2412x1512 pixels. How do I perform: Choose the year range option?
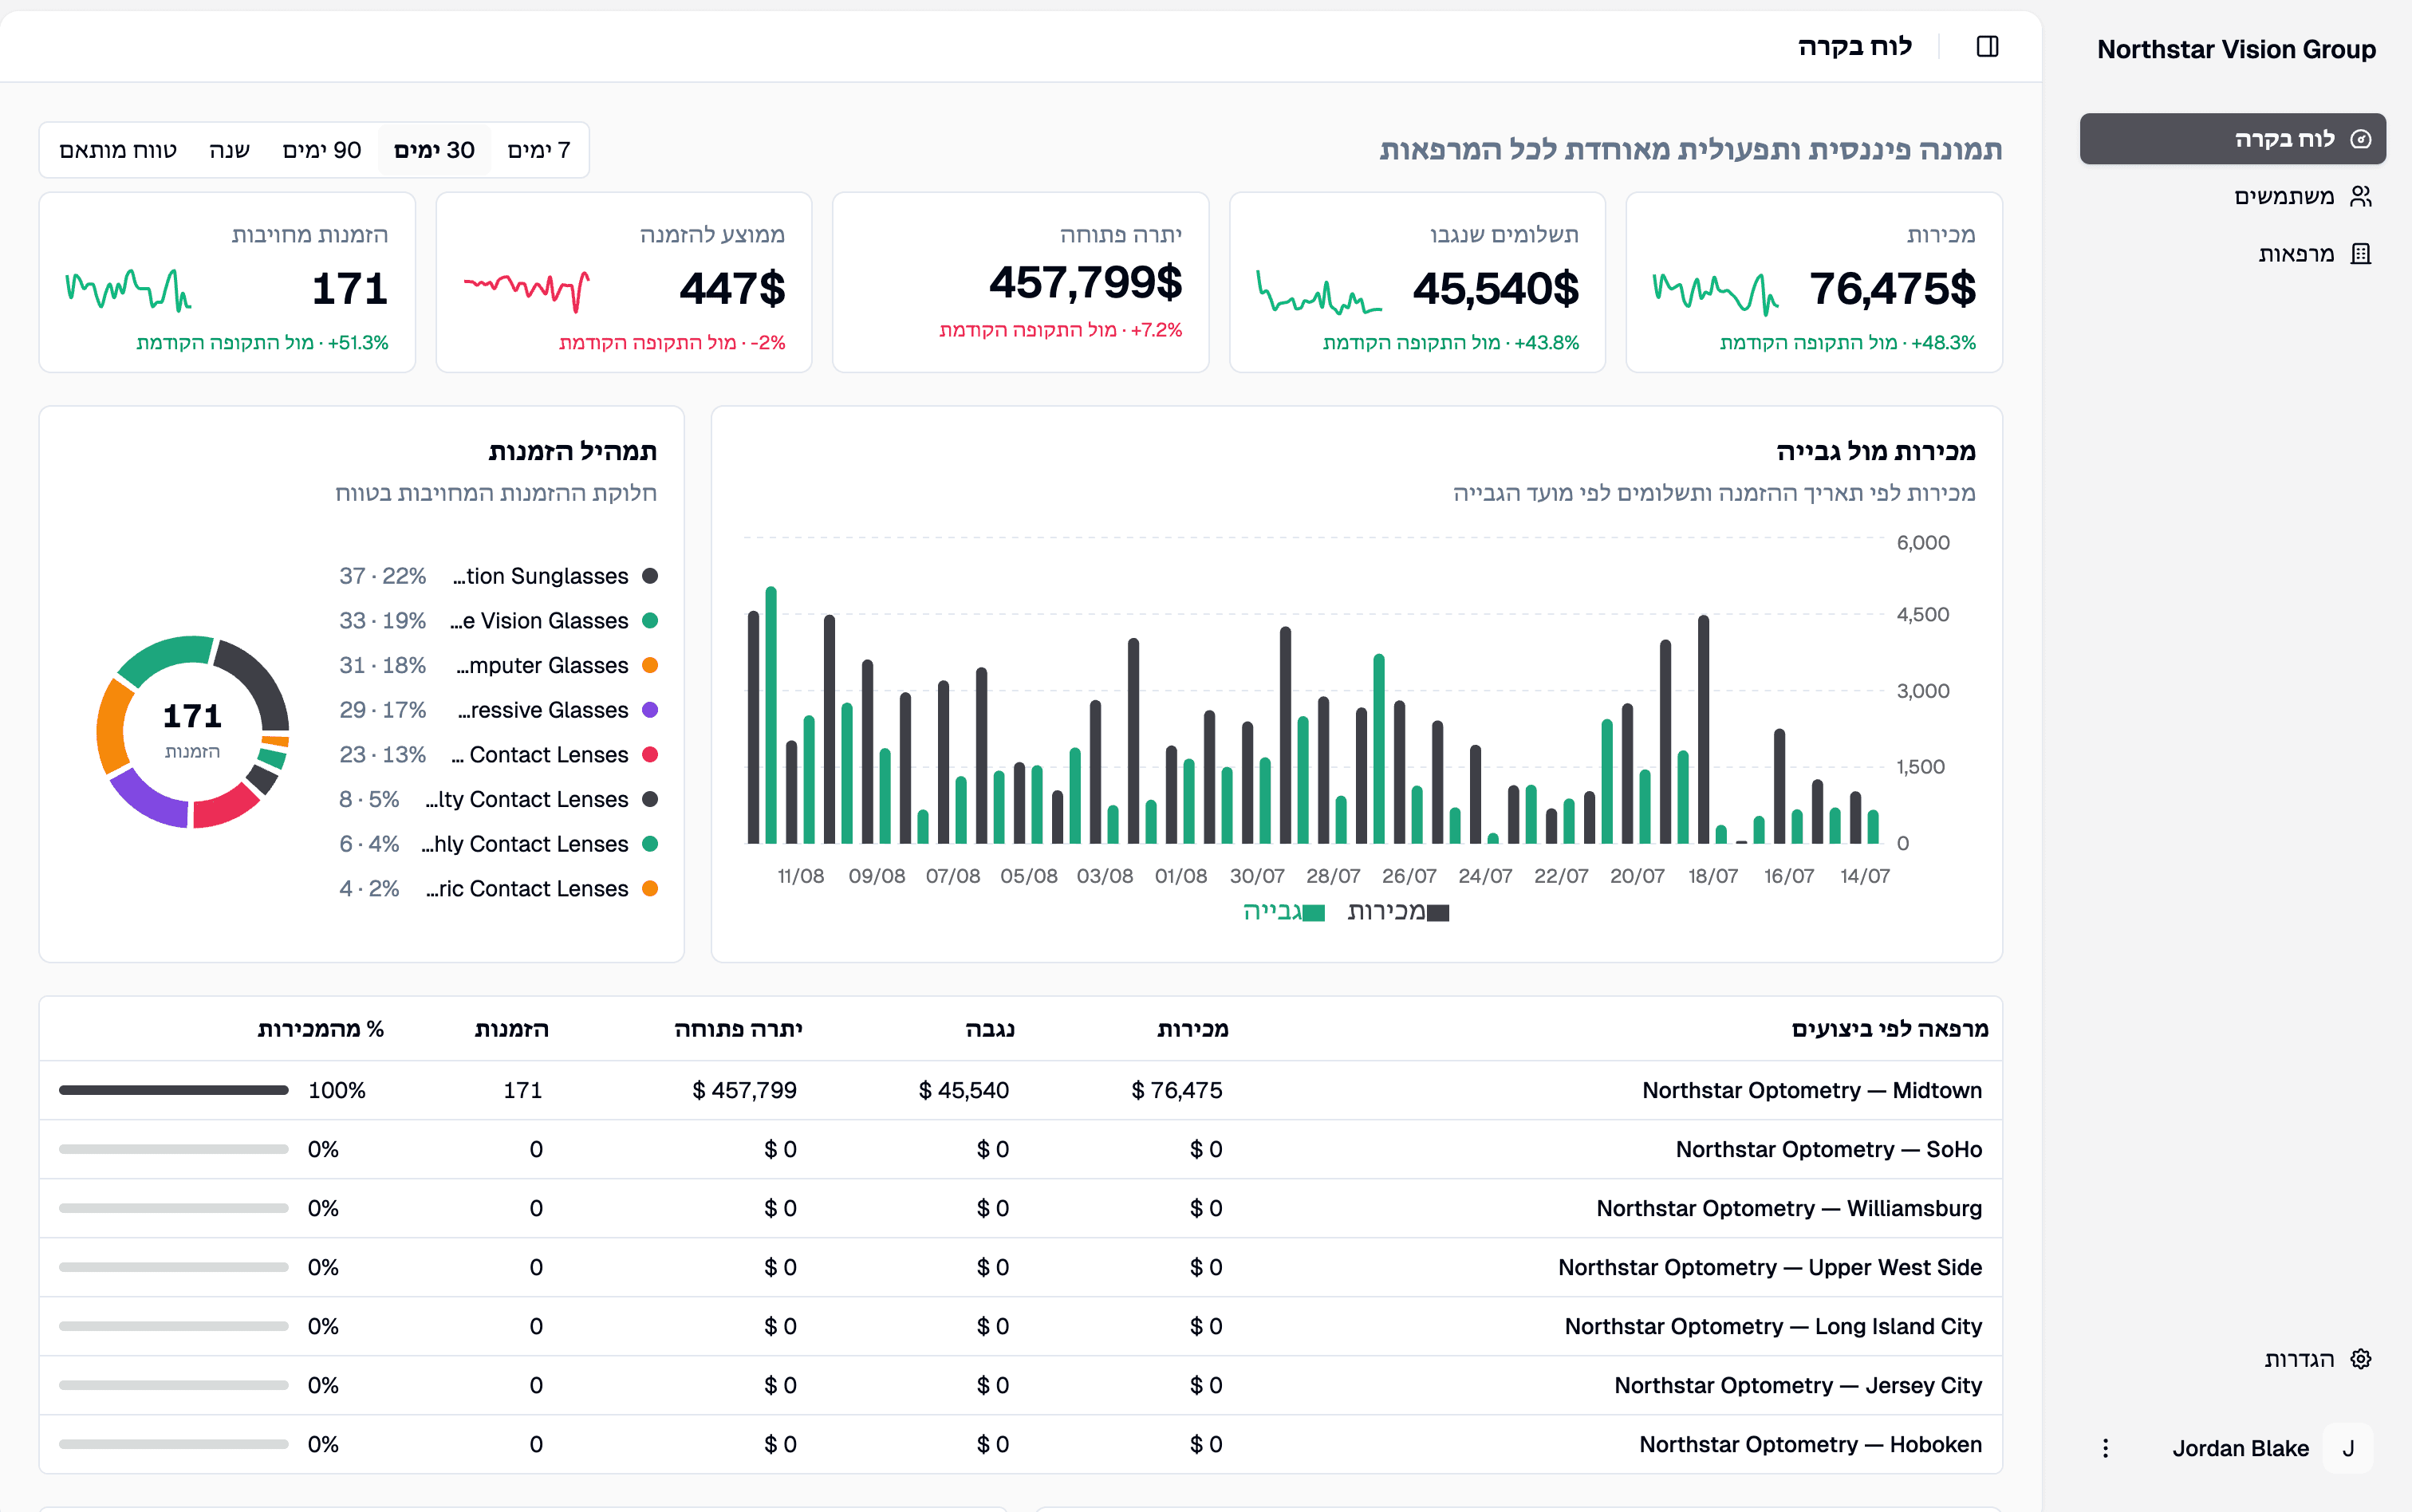point(229,150)
